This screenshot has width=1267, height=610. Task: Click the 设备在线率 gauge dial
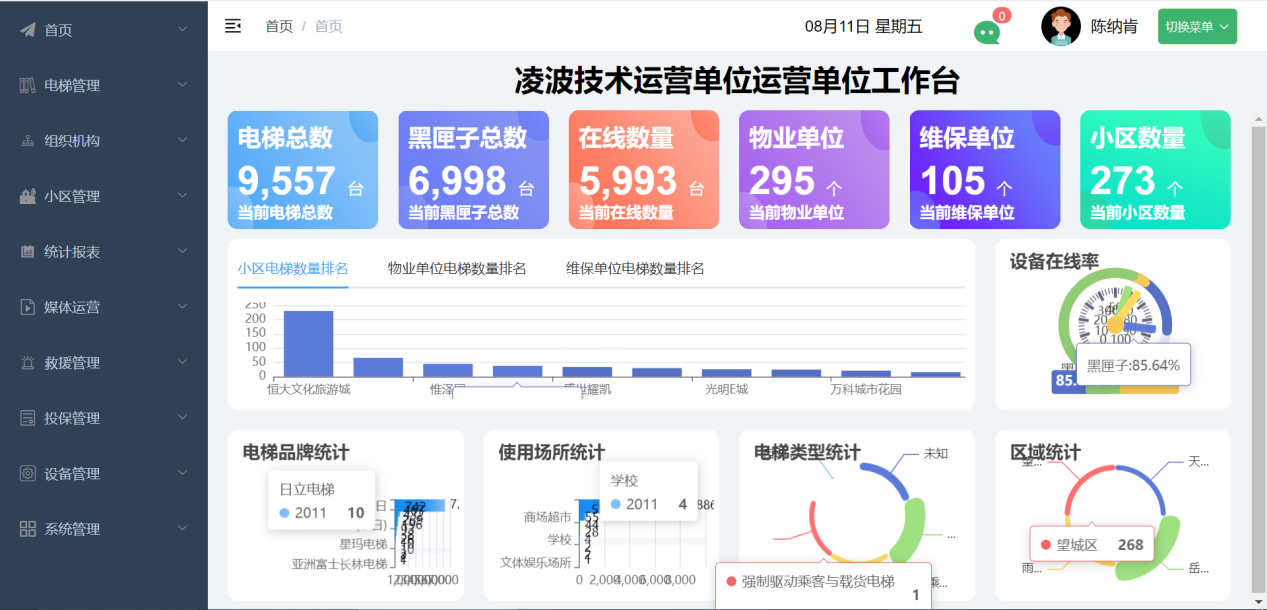click(1113, 325)
